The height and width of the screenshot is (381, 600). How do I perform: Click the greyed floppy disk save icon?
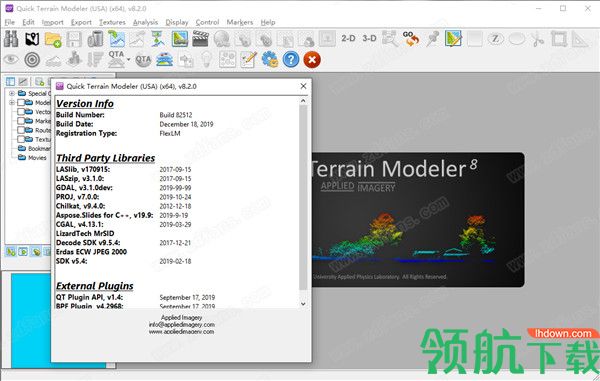pos(74,39)
